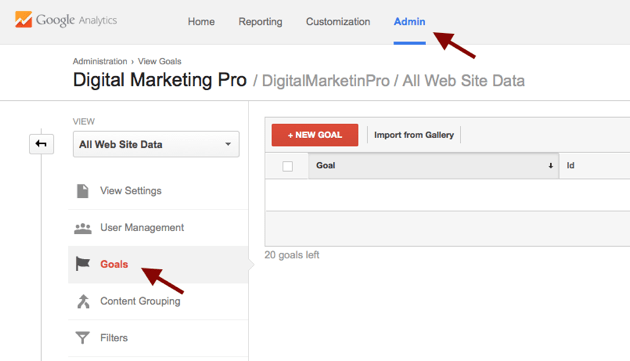This screenshot has height=361, width=630.
Task: Open View Settings via the document icon
Action: (x=83, y=191)
